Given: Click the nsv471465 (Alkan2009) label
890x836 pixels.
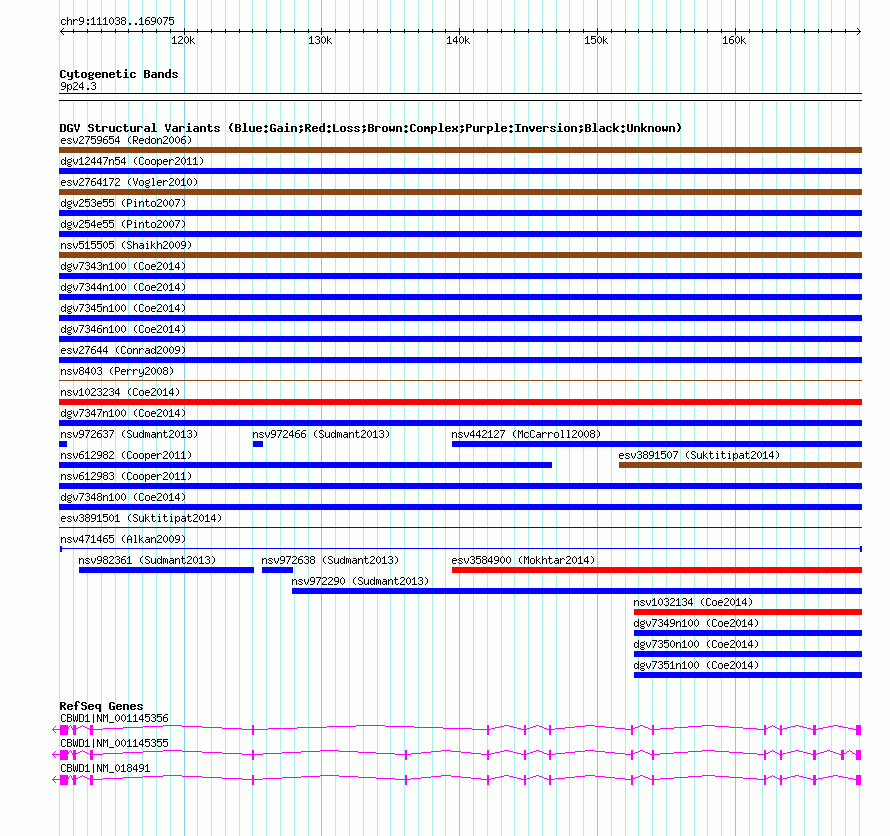Looking at the screenshot, I should point(123,539).
